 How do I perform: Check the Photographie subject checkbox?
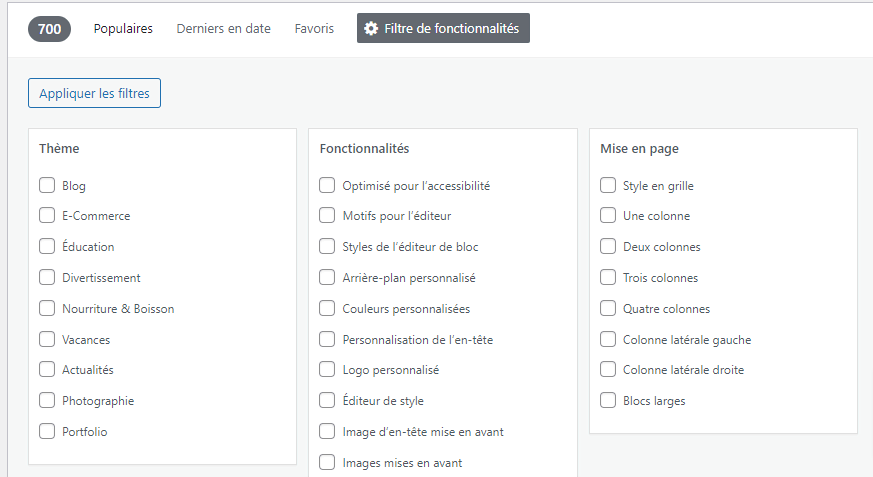point(47,400)
